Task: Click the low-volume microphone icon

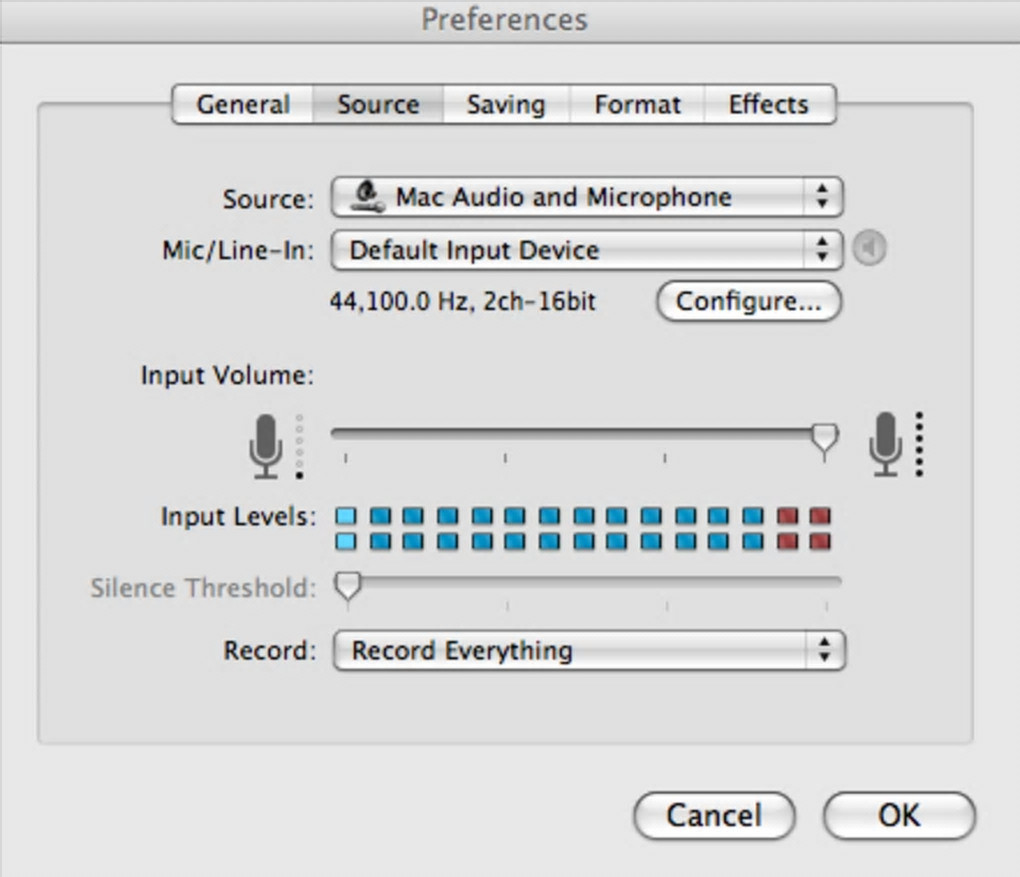Action: tap(265, 446)
